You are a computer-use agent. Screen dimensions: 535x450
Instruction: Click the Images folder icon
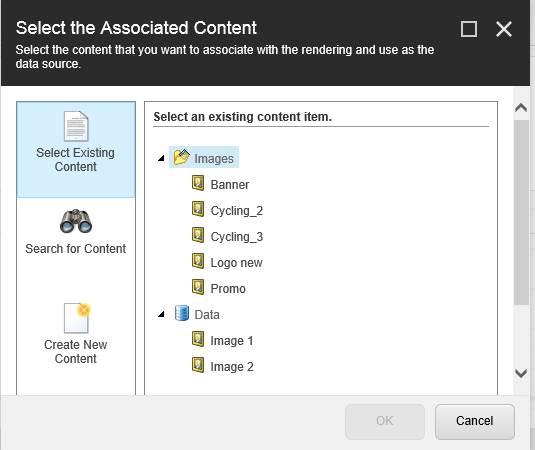(x=182, y=157)
